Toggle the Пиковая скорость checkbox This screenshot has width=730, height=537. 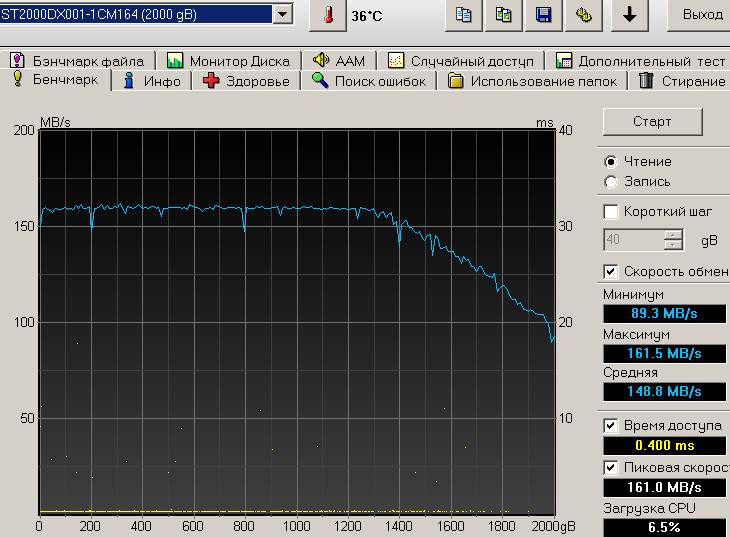[x=611, y=467]
